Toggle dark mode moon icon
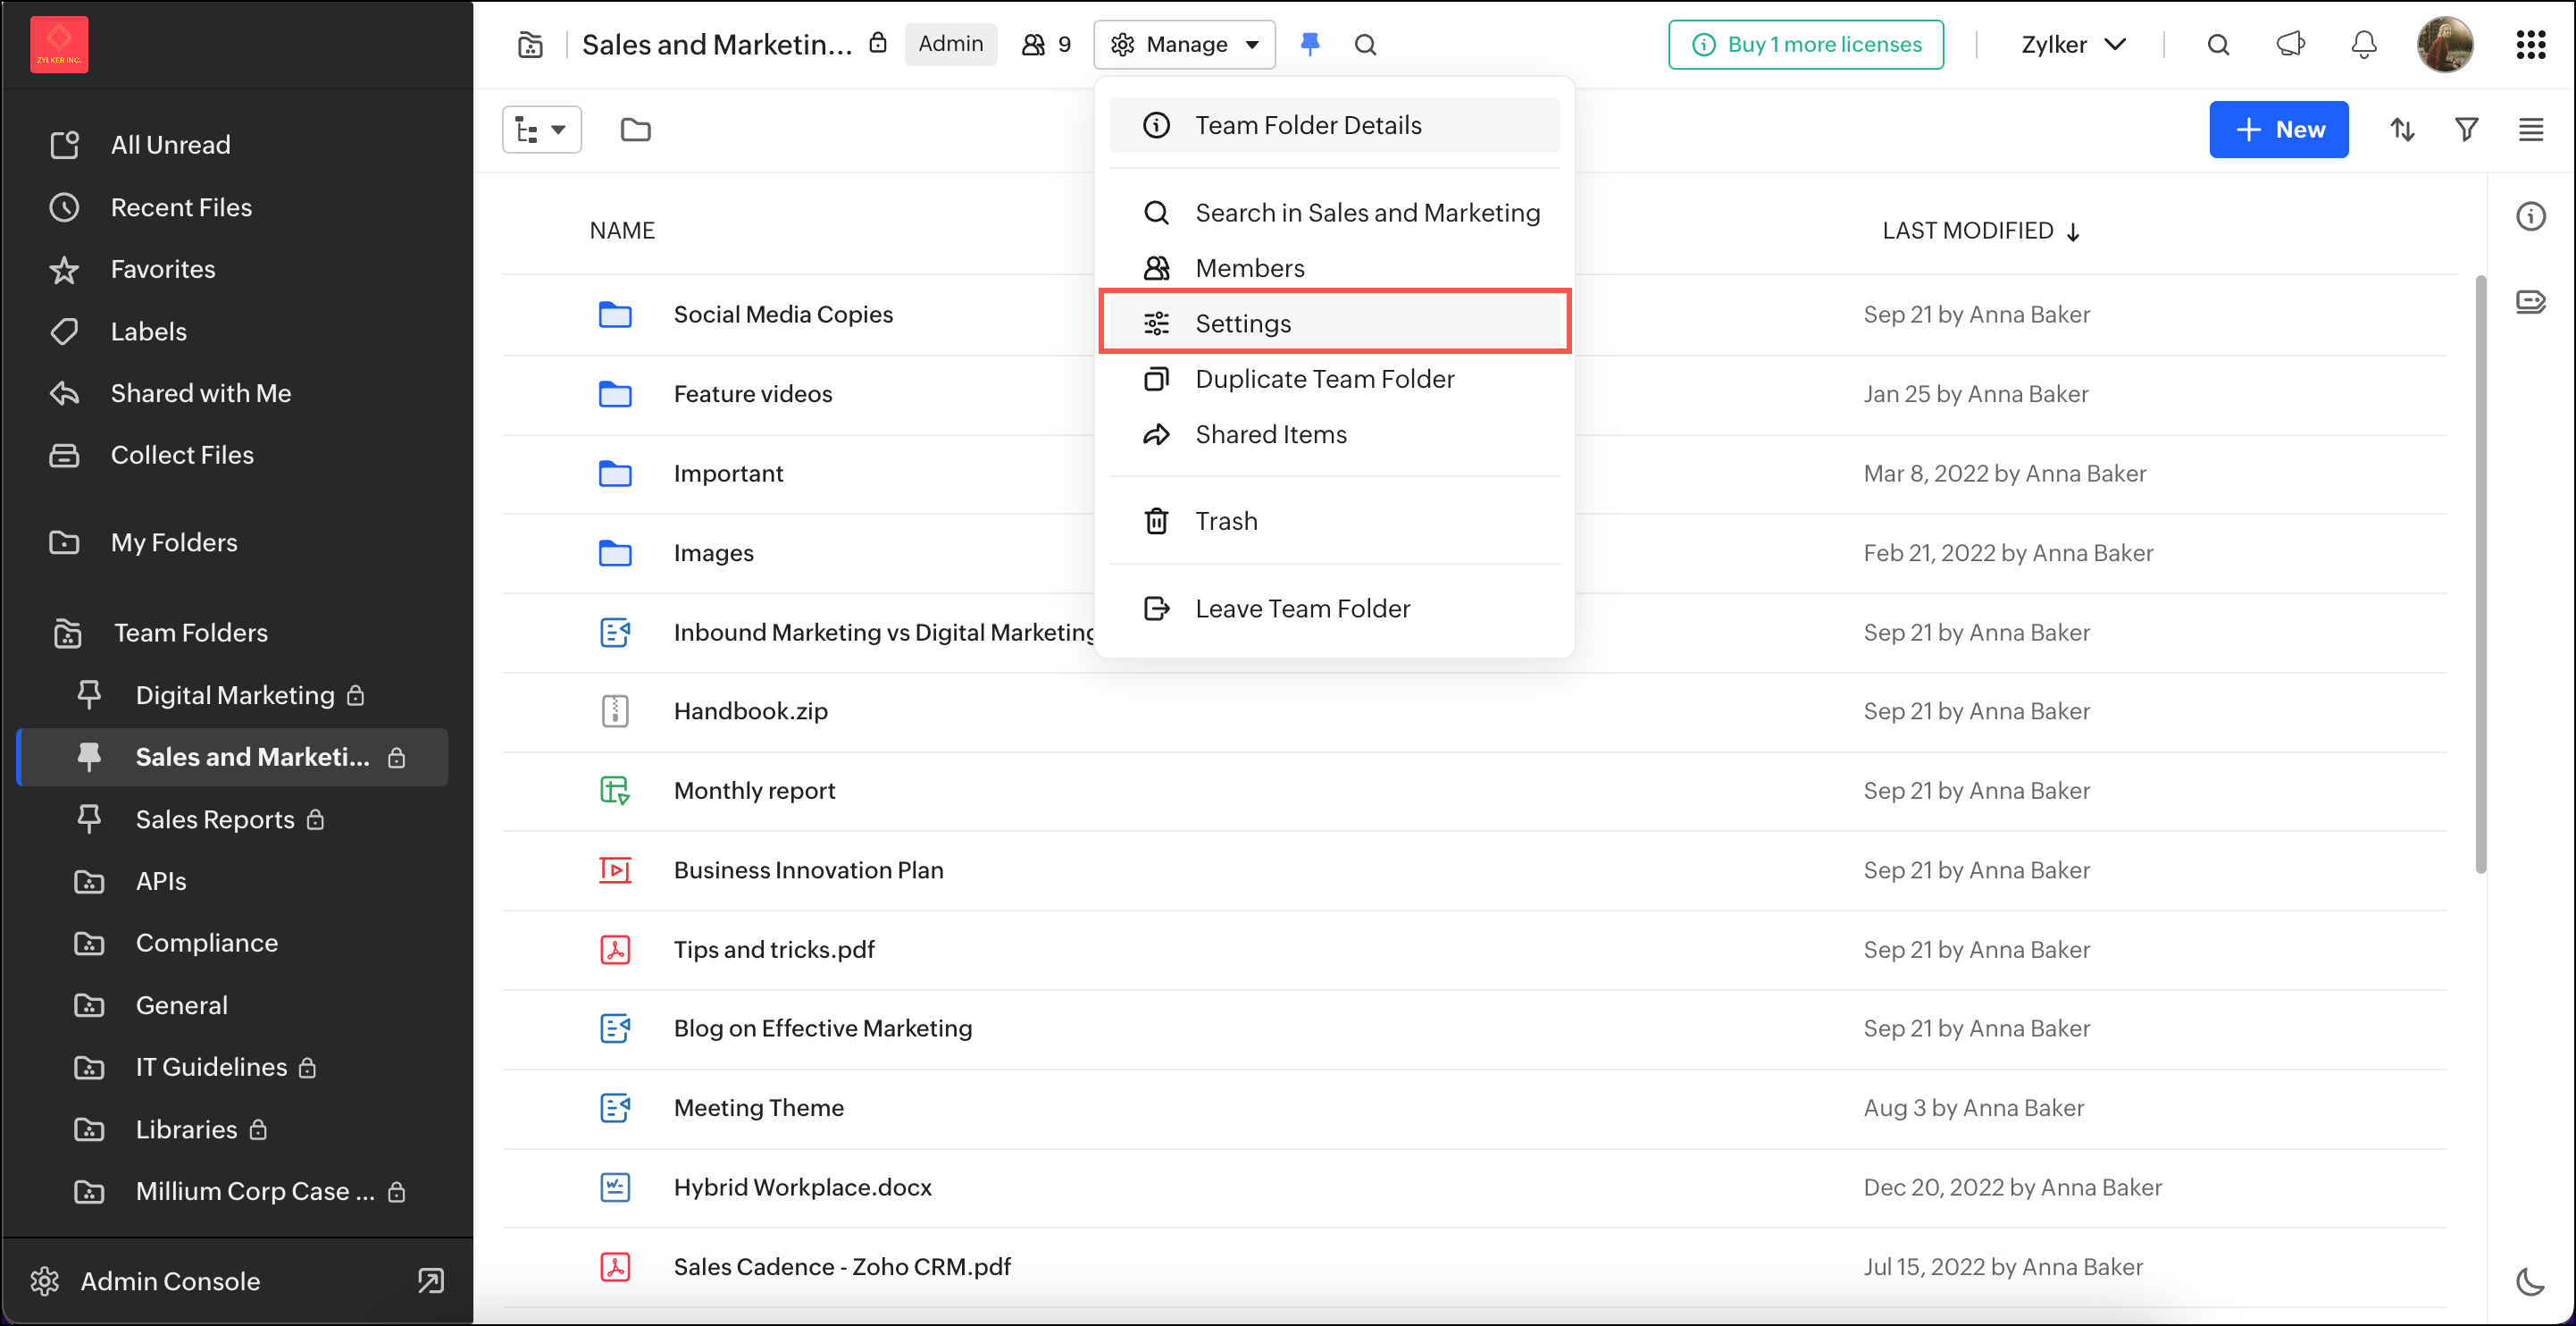This screenshot has width=2576, height=1326. click(2529, 1280)
